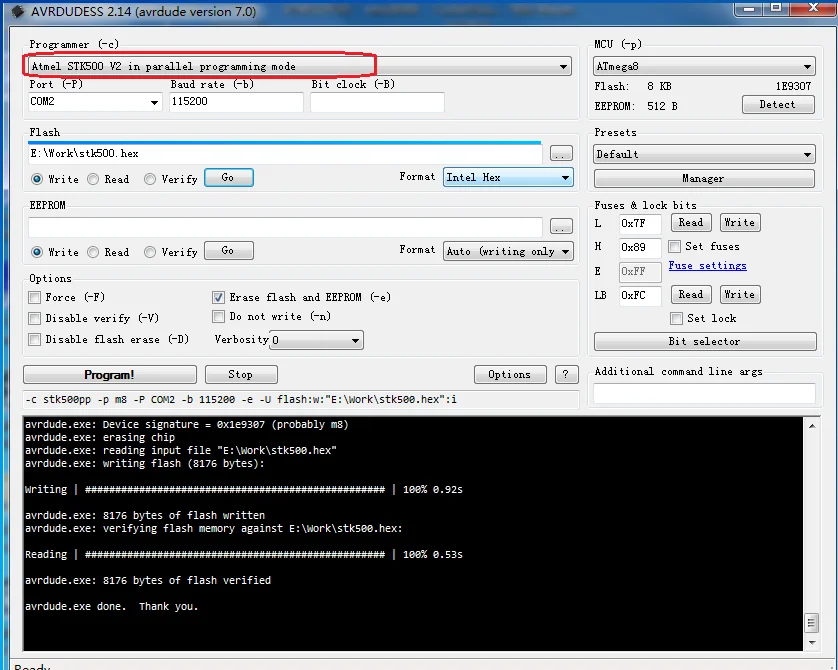This screenshot has width=838, height=670.
Task: Click the fuses Write button
Action: (740, 222)
